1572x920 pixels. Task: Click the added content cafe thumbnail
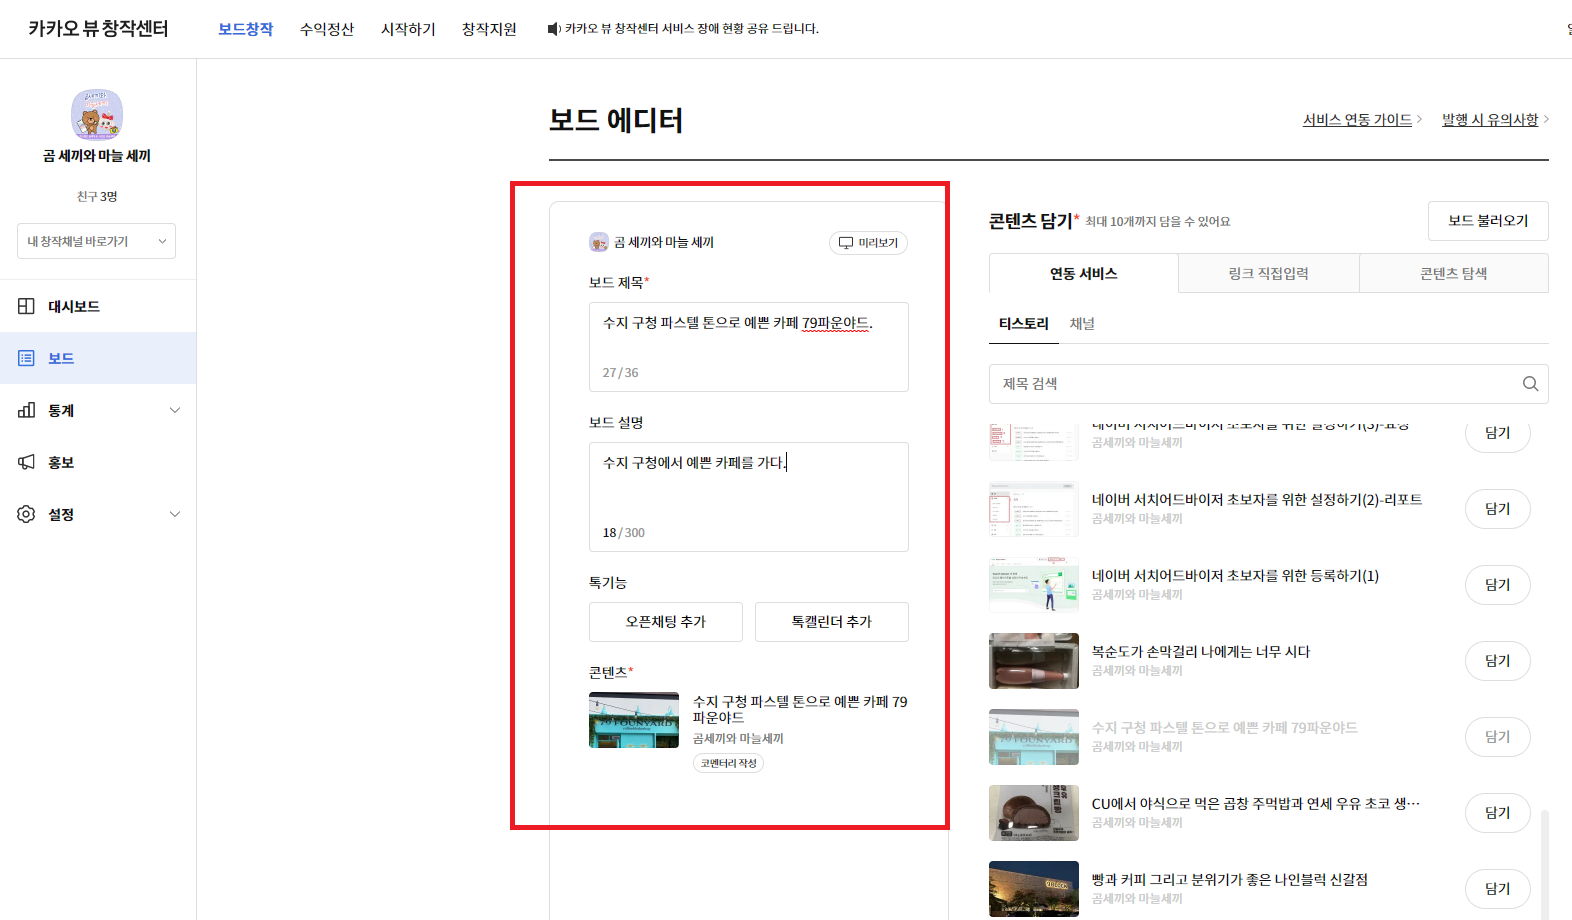(x=634, y=720)
